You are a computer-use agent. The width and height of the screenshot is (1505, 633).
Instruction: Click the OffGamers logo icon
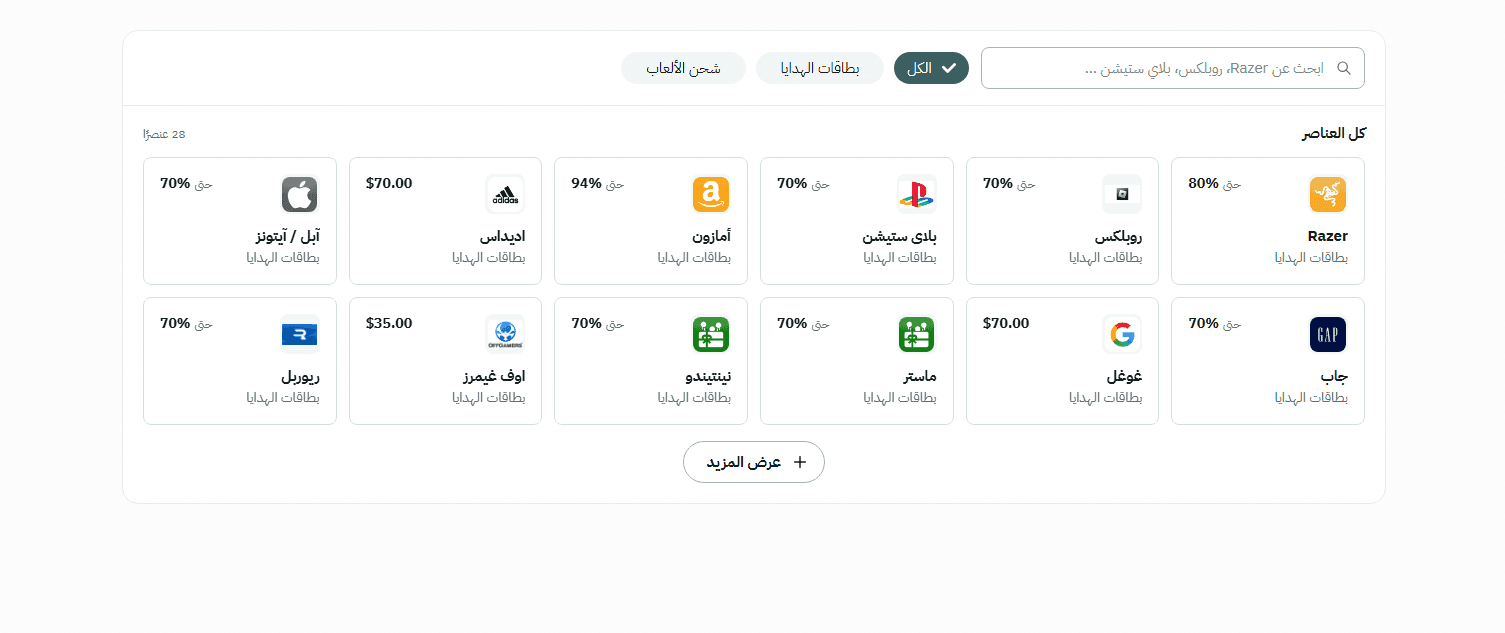(x=505, y=334)
